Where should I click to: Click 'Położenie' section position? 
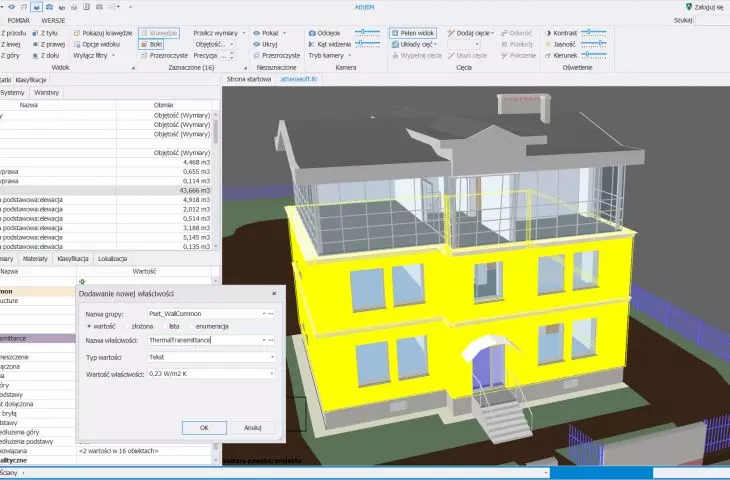tap(518, 55)
